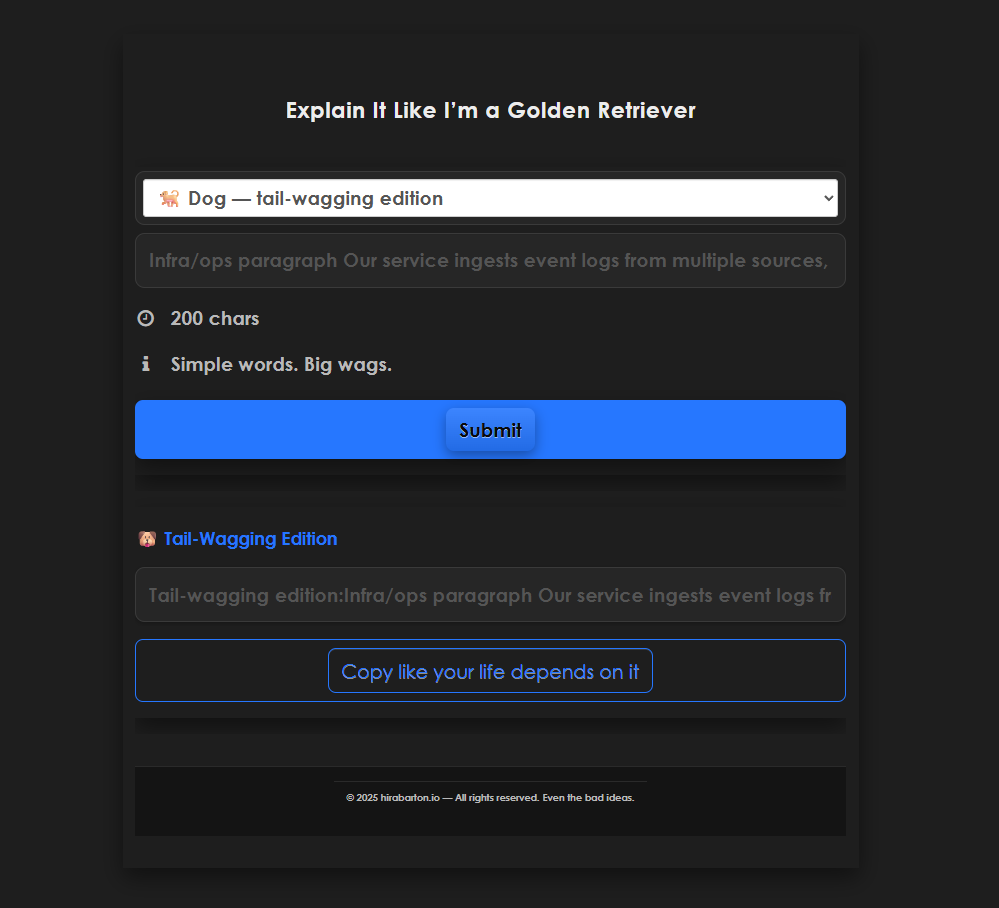
Task: Click the dark shadow strip below the Submit bar
Action: [x=490, y=482]
